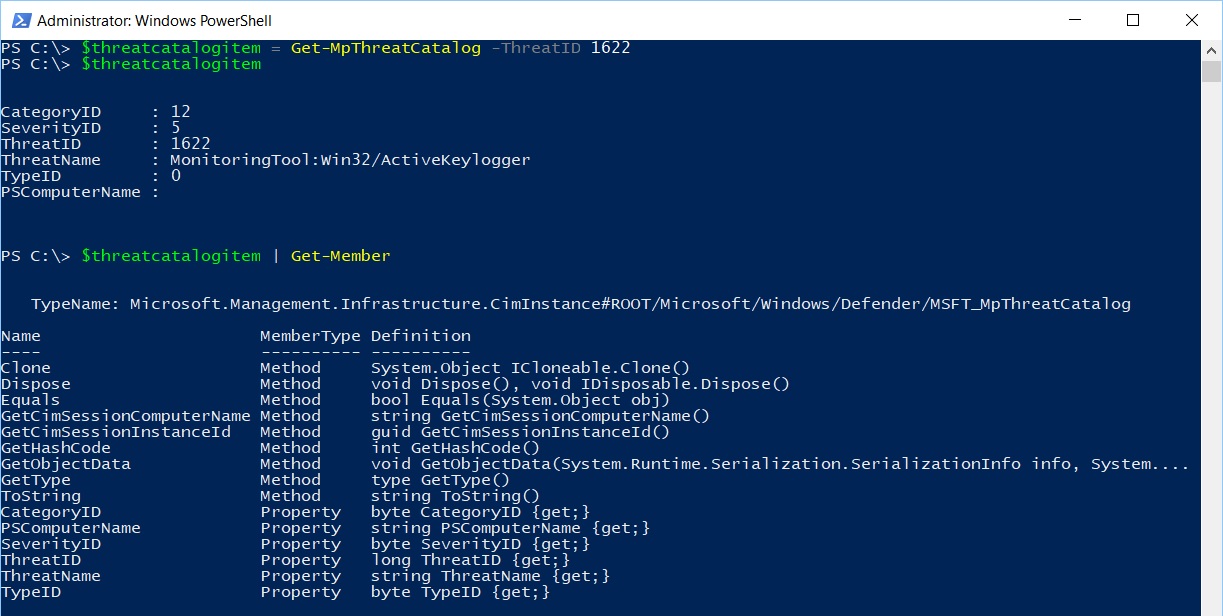
Task: Click the window title 'Administrator: Windows PowerShell'
Action: click(x=155, y=20)
